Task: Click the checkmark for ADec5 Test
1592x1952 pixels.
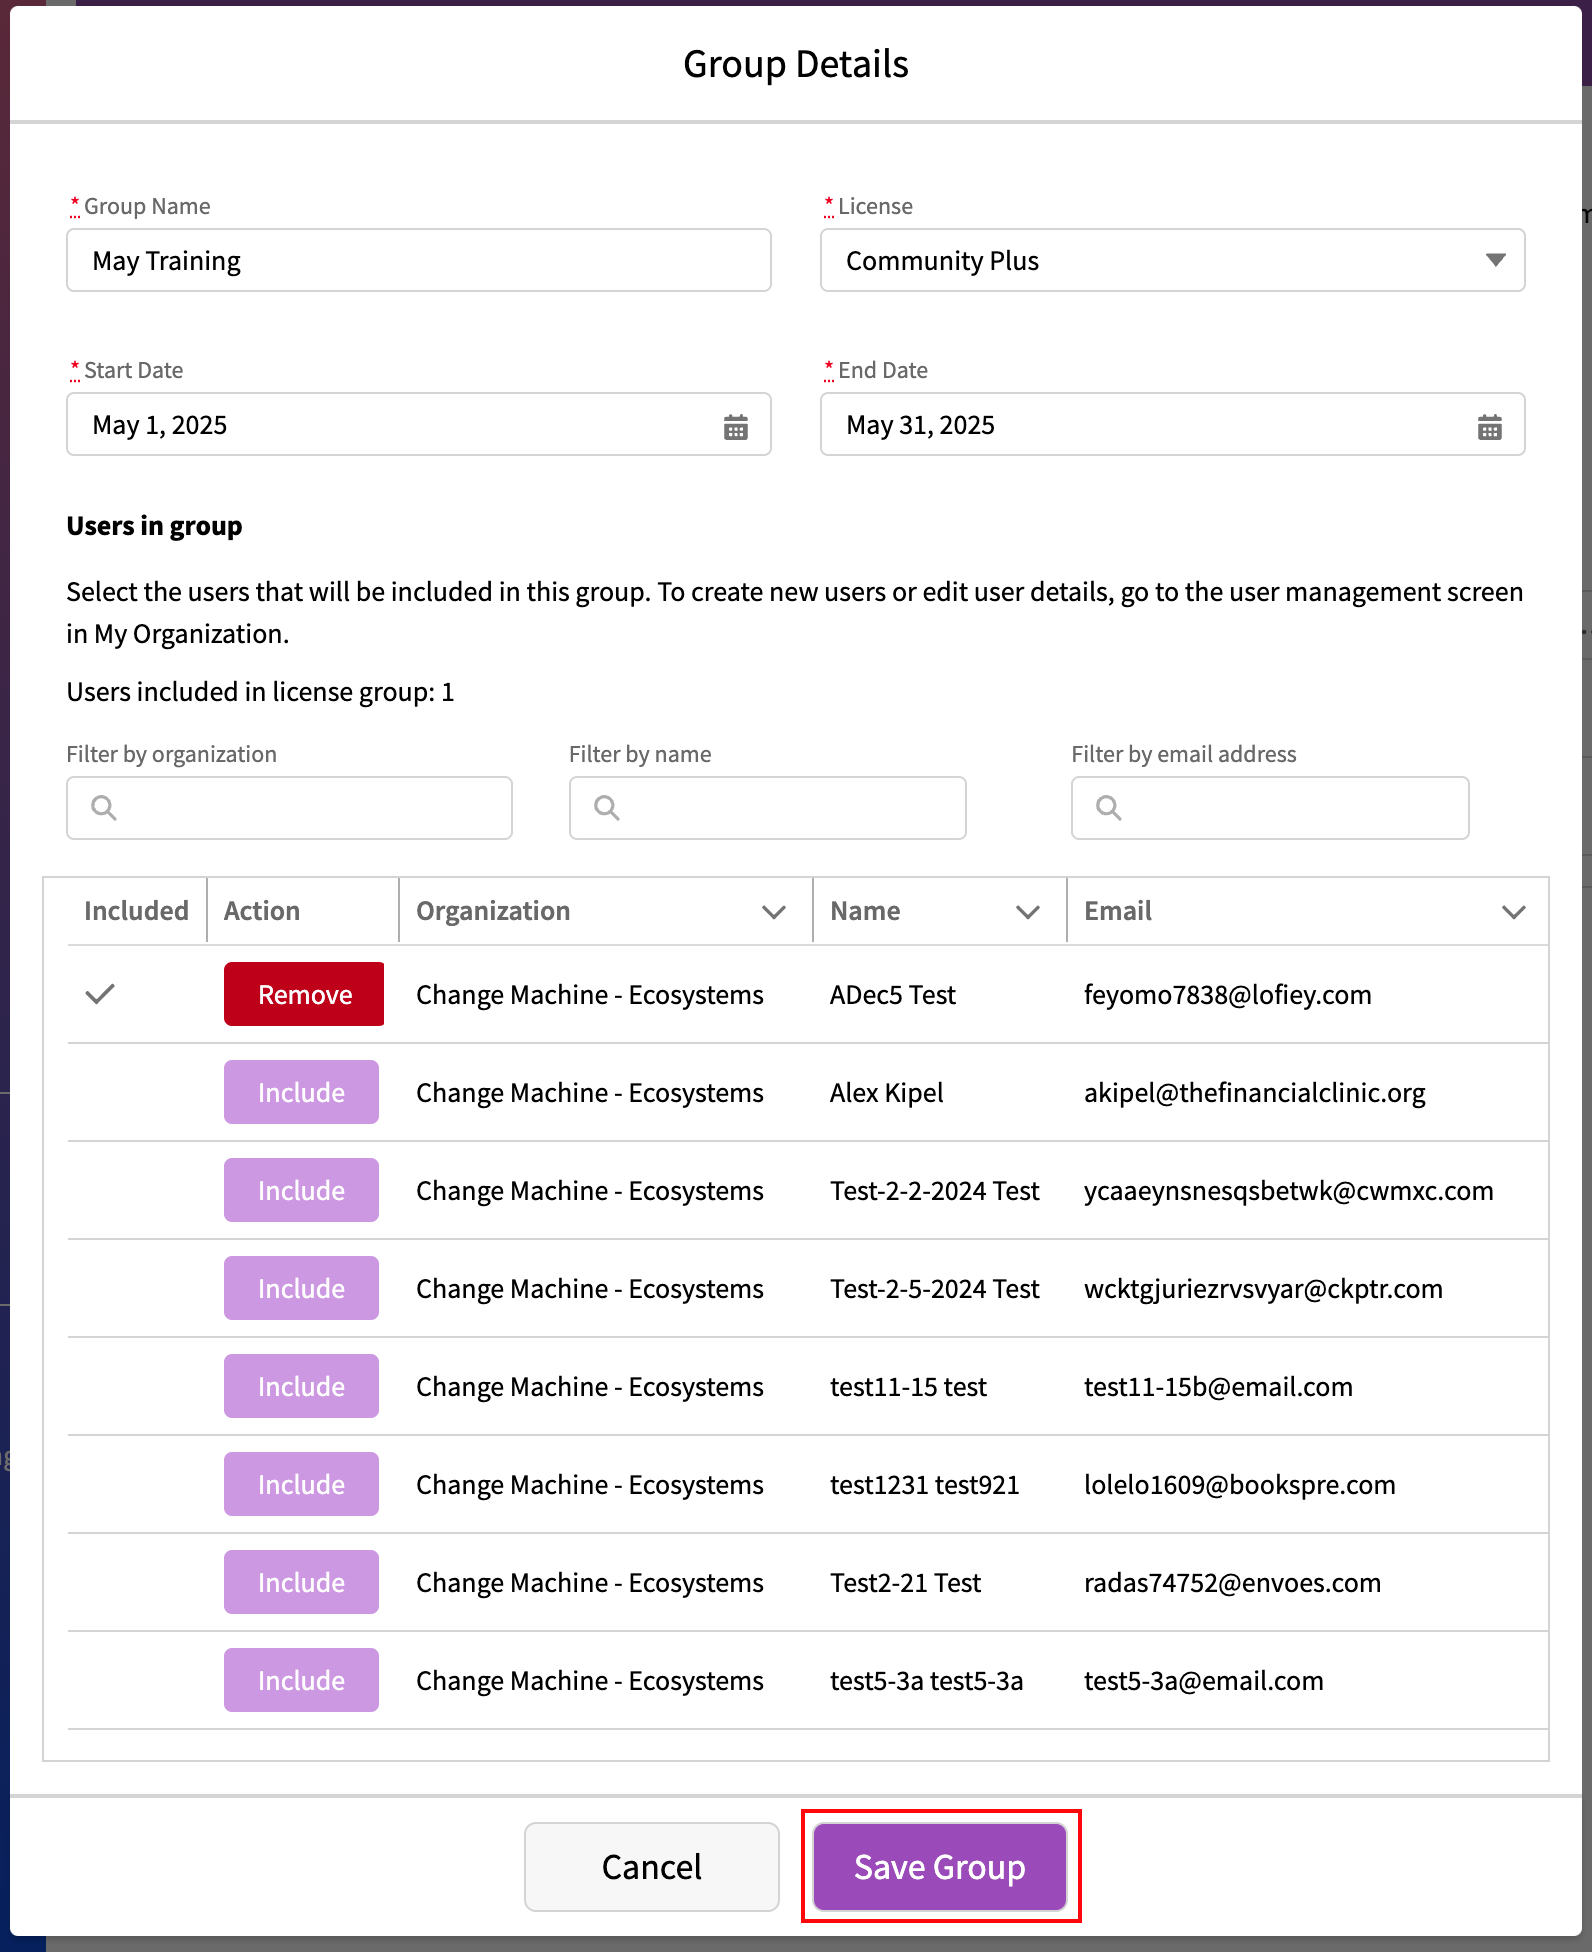Action: click(x=100, y=994)
